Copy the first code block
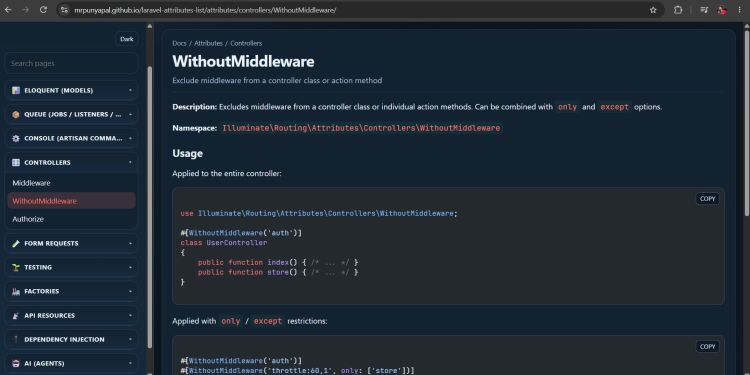The image size is (750, 375). coord(707,199)
